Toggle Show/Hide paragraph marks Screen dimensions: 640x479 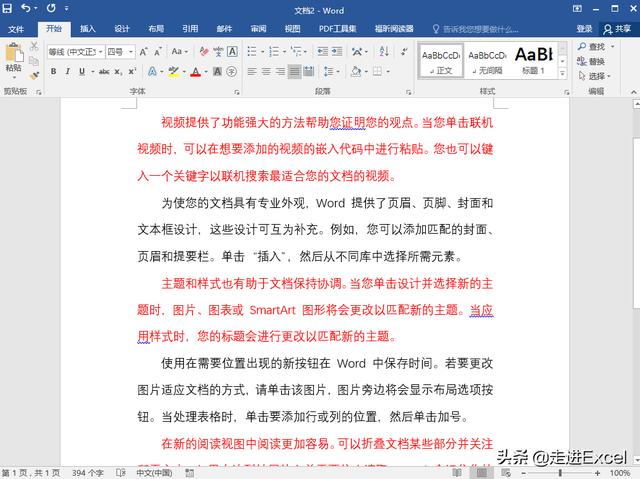pos(404,51)
